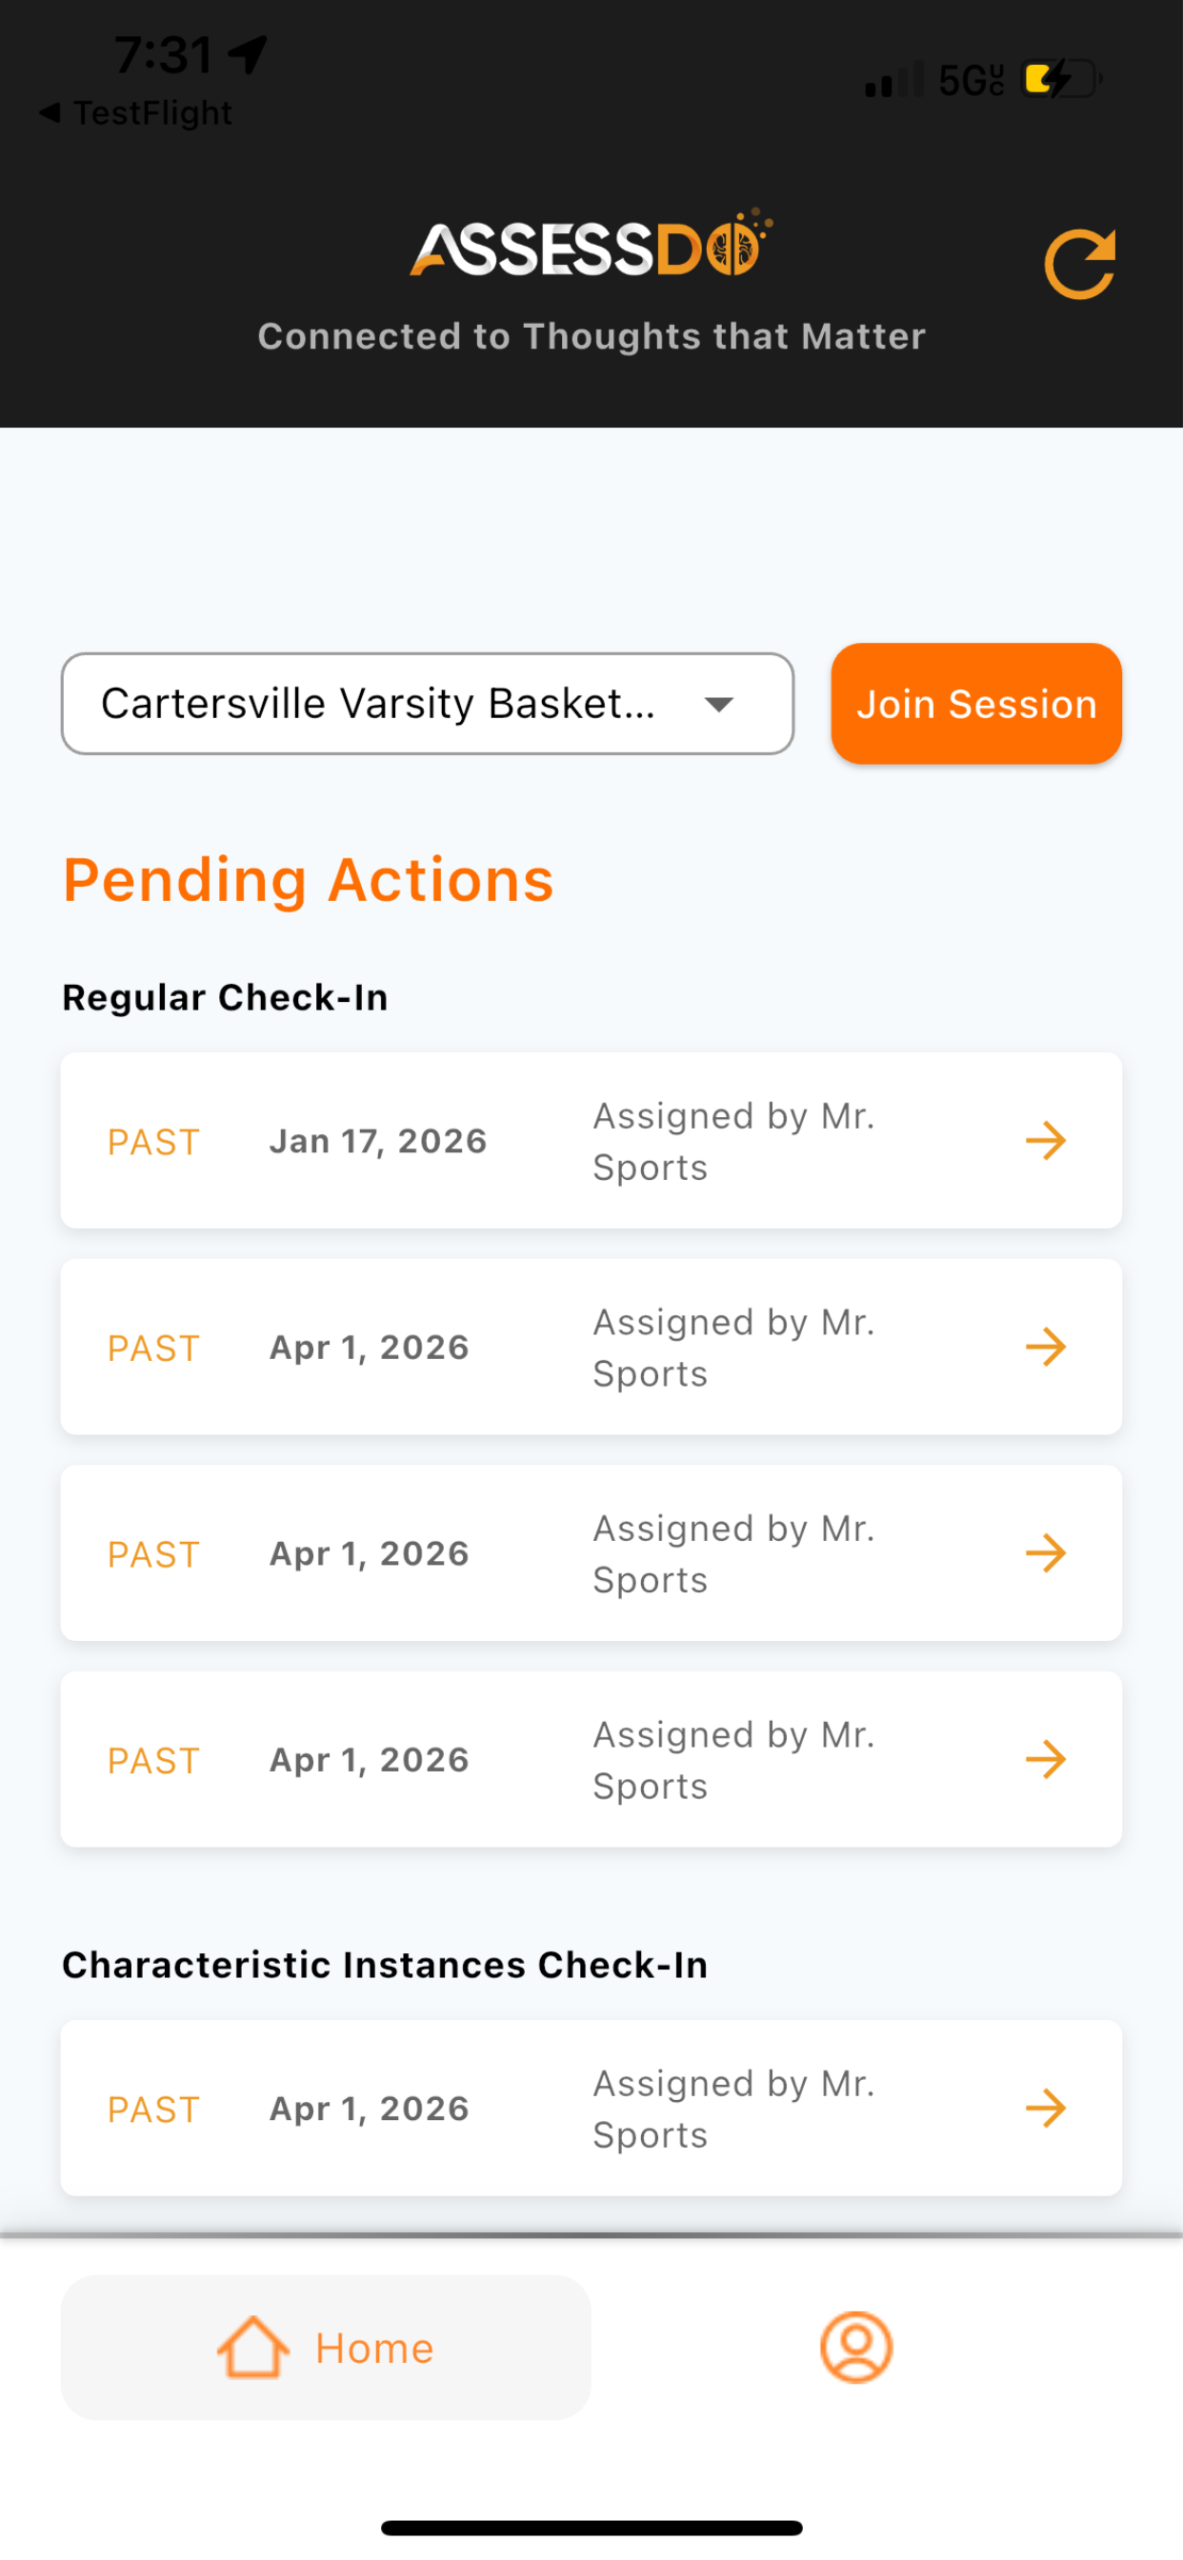Tap the Pending Actions heading
Screen dimensions: 1183x2560
tap(308, 880)
